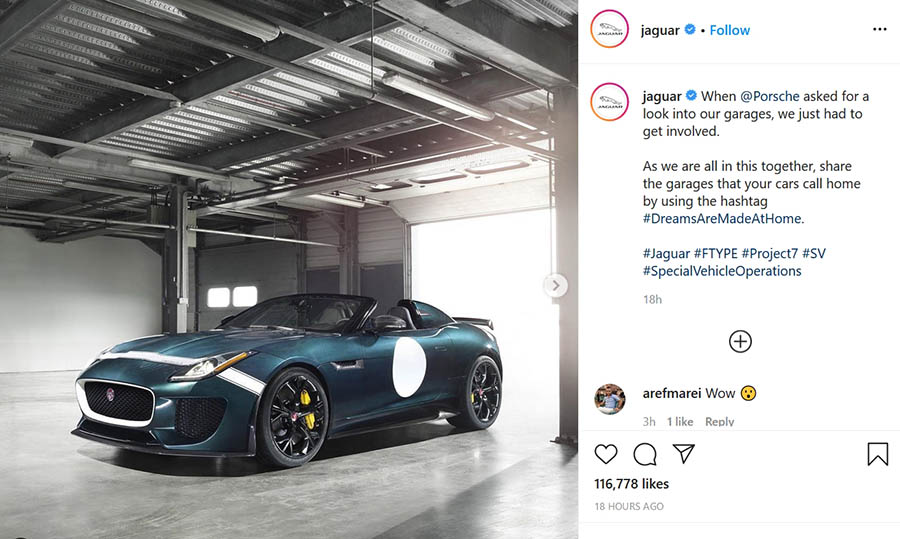
Task: Follow the jaguar account
Action: point(730,30)
